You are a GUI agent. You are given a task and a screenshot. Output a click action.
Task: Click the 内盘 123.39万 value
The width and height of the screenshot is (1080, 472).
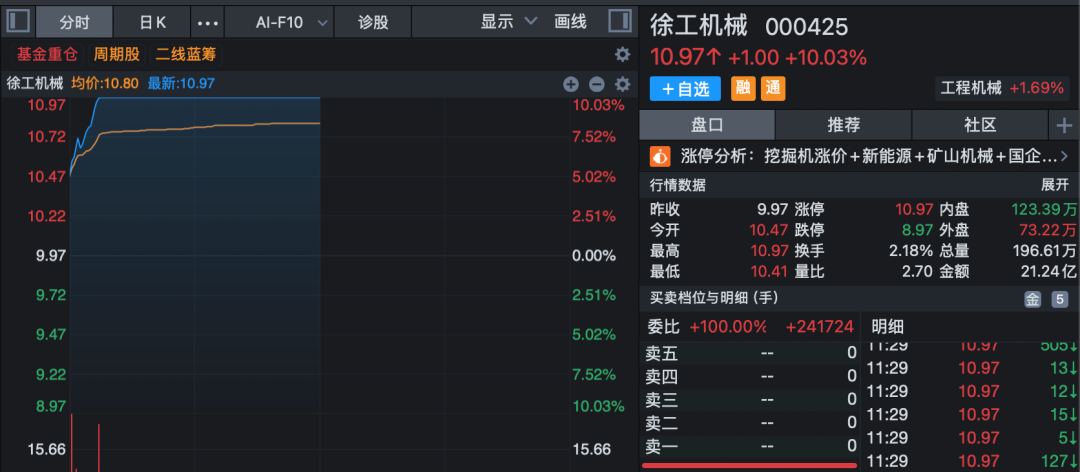[1043, 209]
